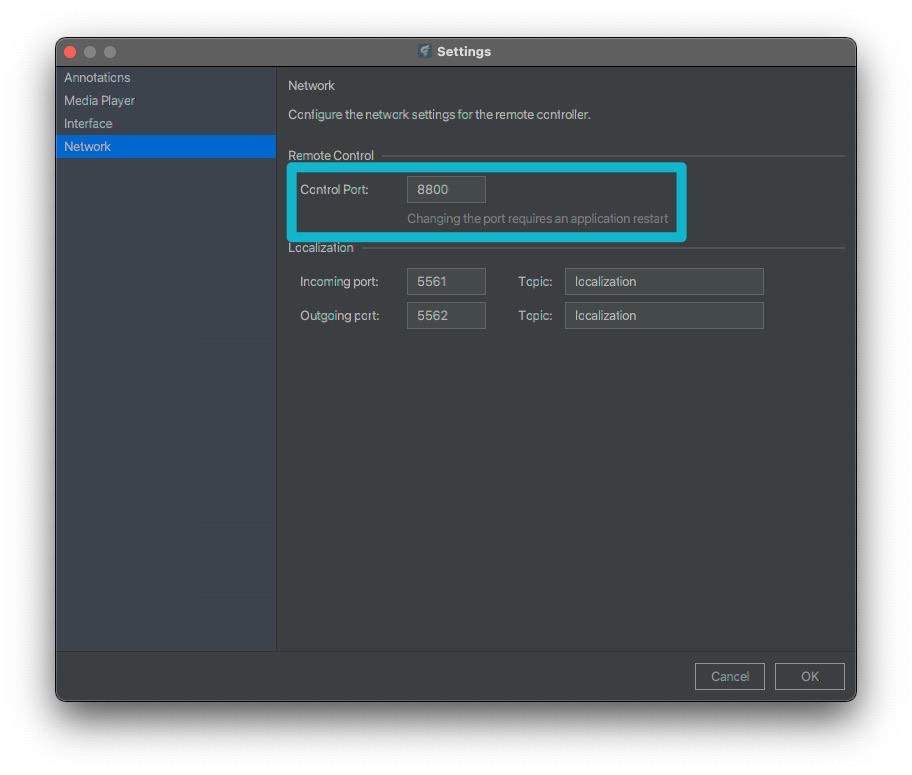Click the Network heading above the description
This screenshot has width=912, height=775.
(311, 86)
